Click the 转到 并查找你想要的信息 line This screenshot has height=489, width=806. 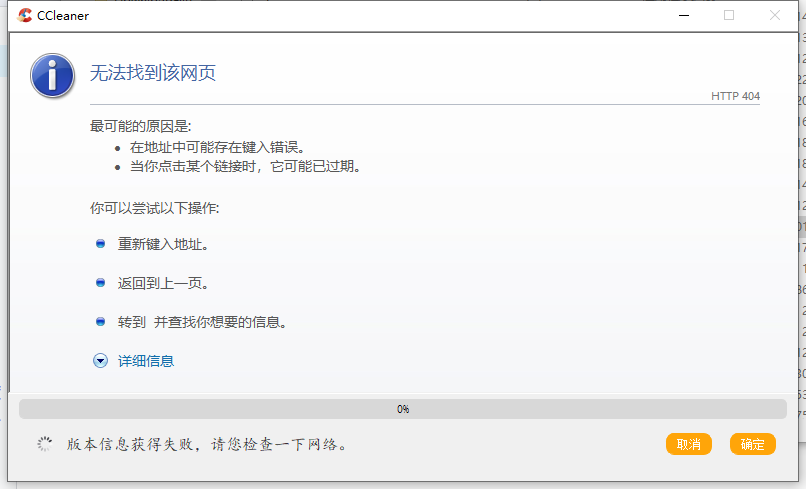point(202,322)
